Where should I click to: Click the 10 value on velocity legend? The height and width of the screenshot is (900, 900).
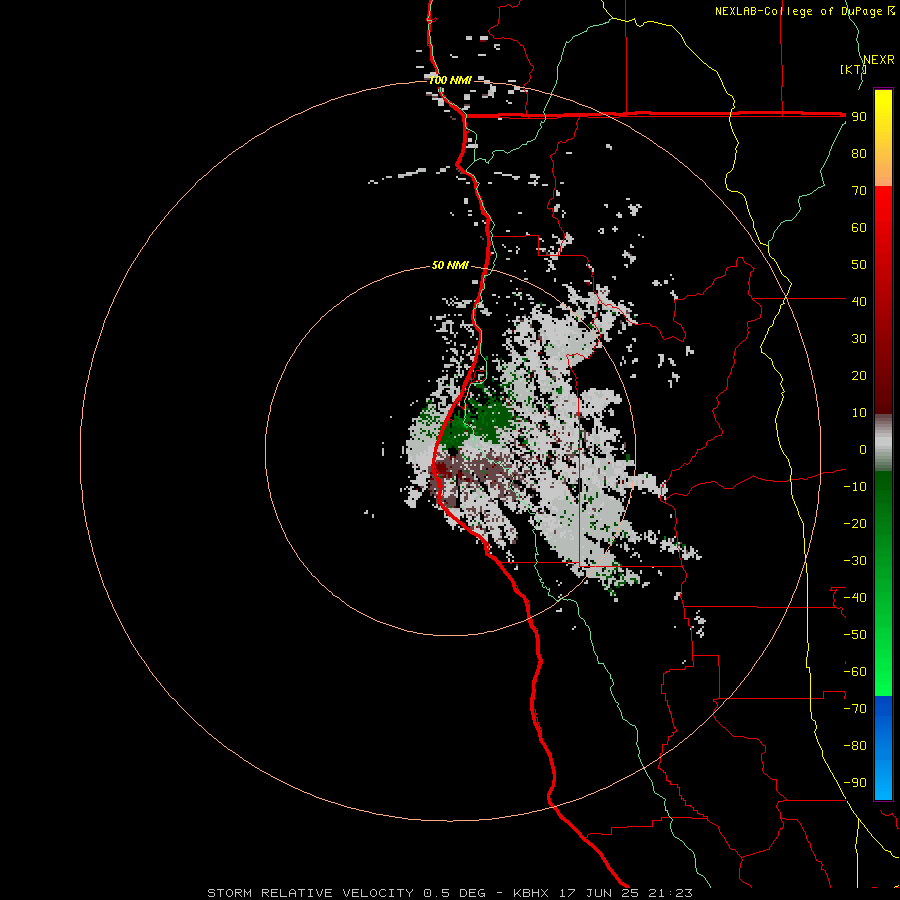coord(859,413)
